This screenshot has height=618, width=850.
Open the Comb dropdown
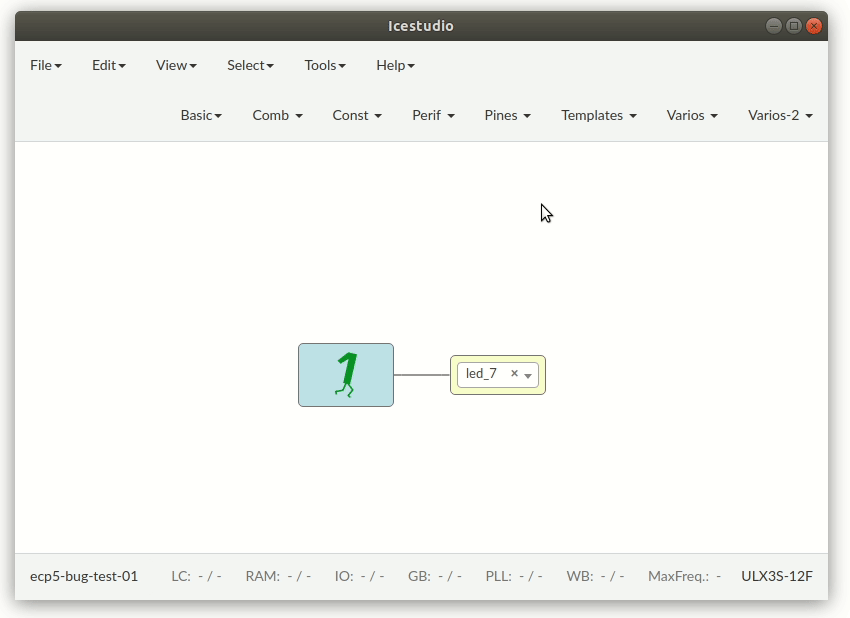coord(277,115)
